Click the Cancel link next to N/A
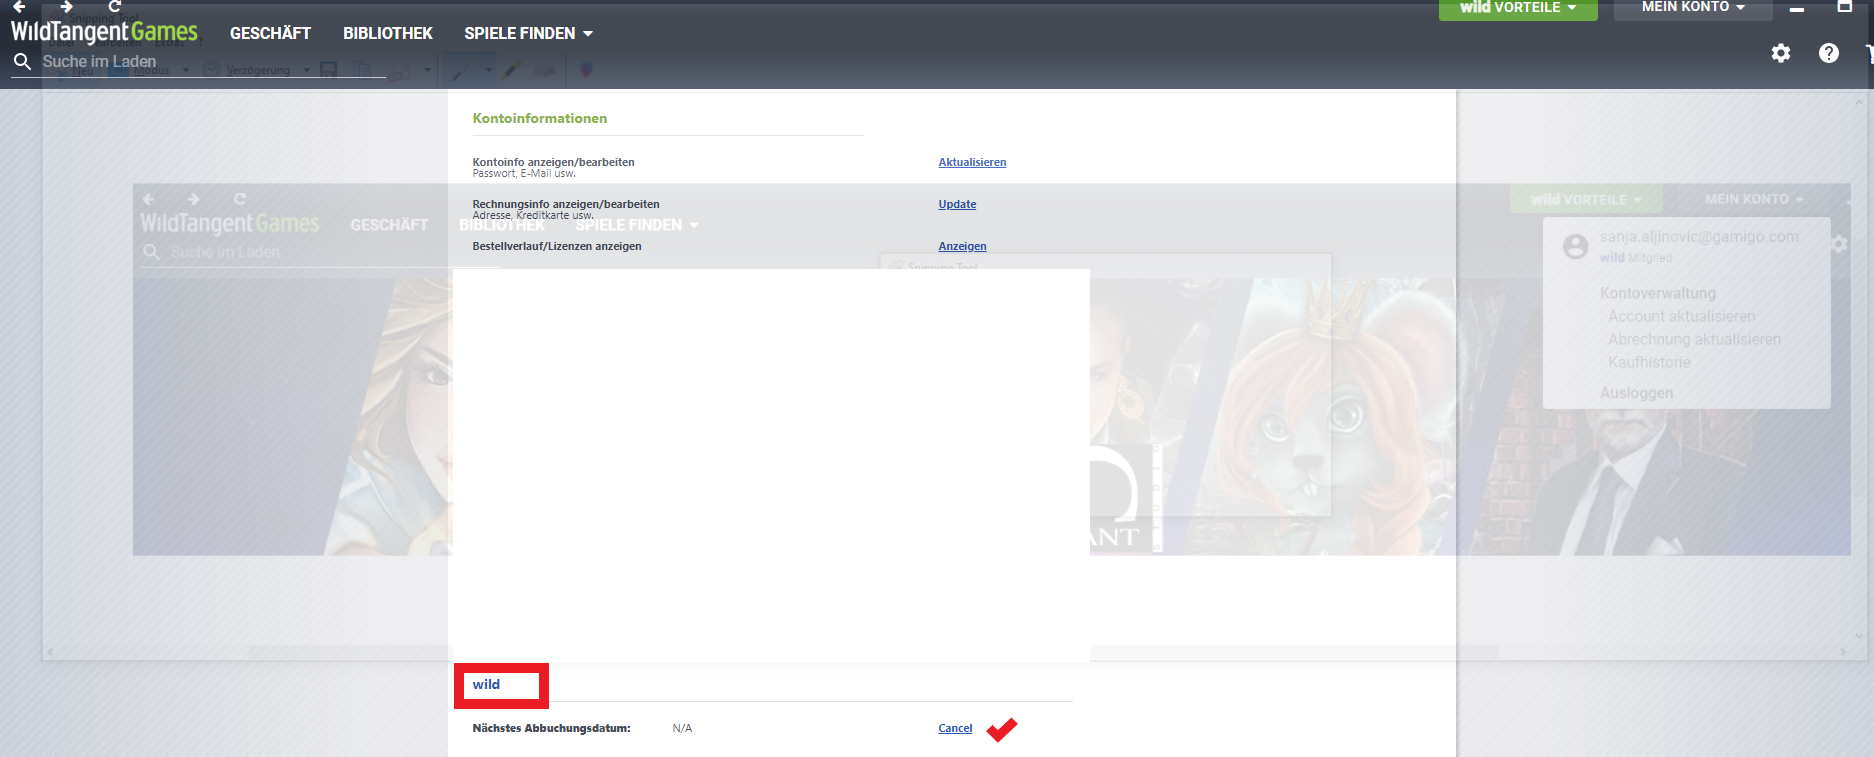This screenshot has height=757, width=1874. (x=955, y=728)
